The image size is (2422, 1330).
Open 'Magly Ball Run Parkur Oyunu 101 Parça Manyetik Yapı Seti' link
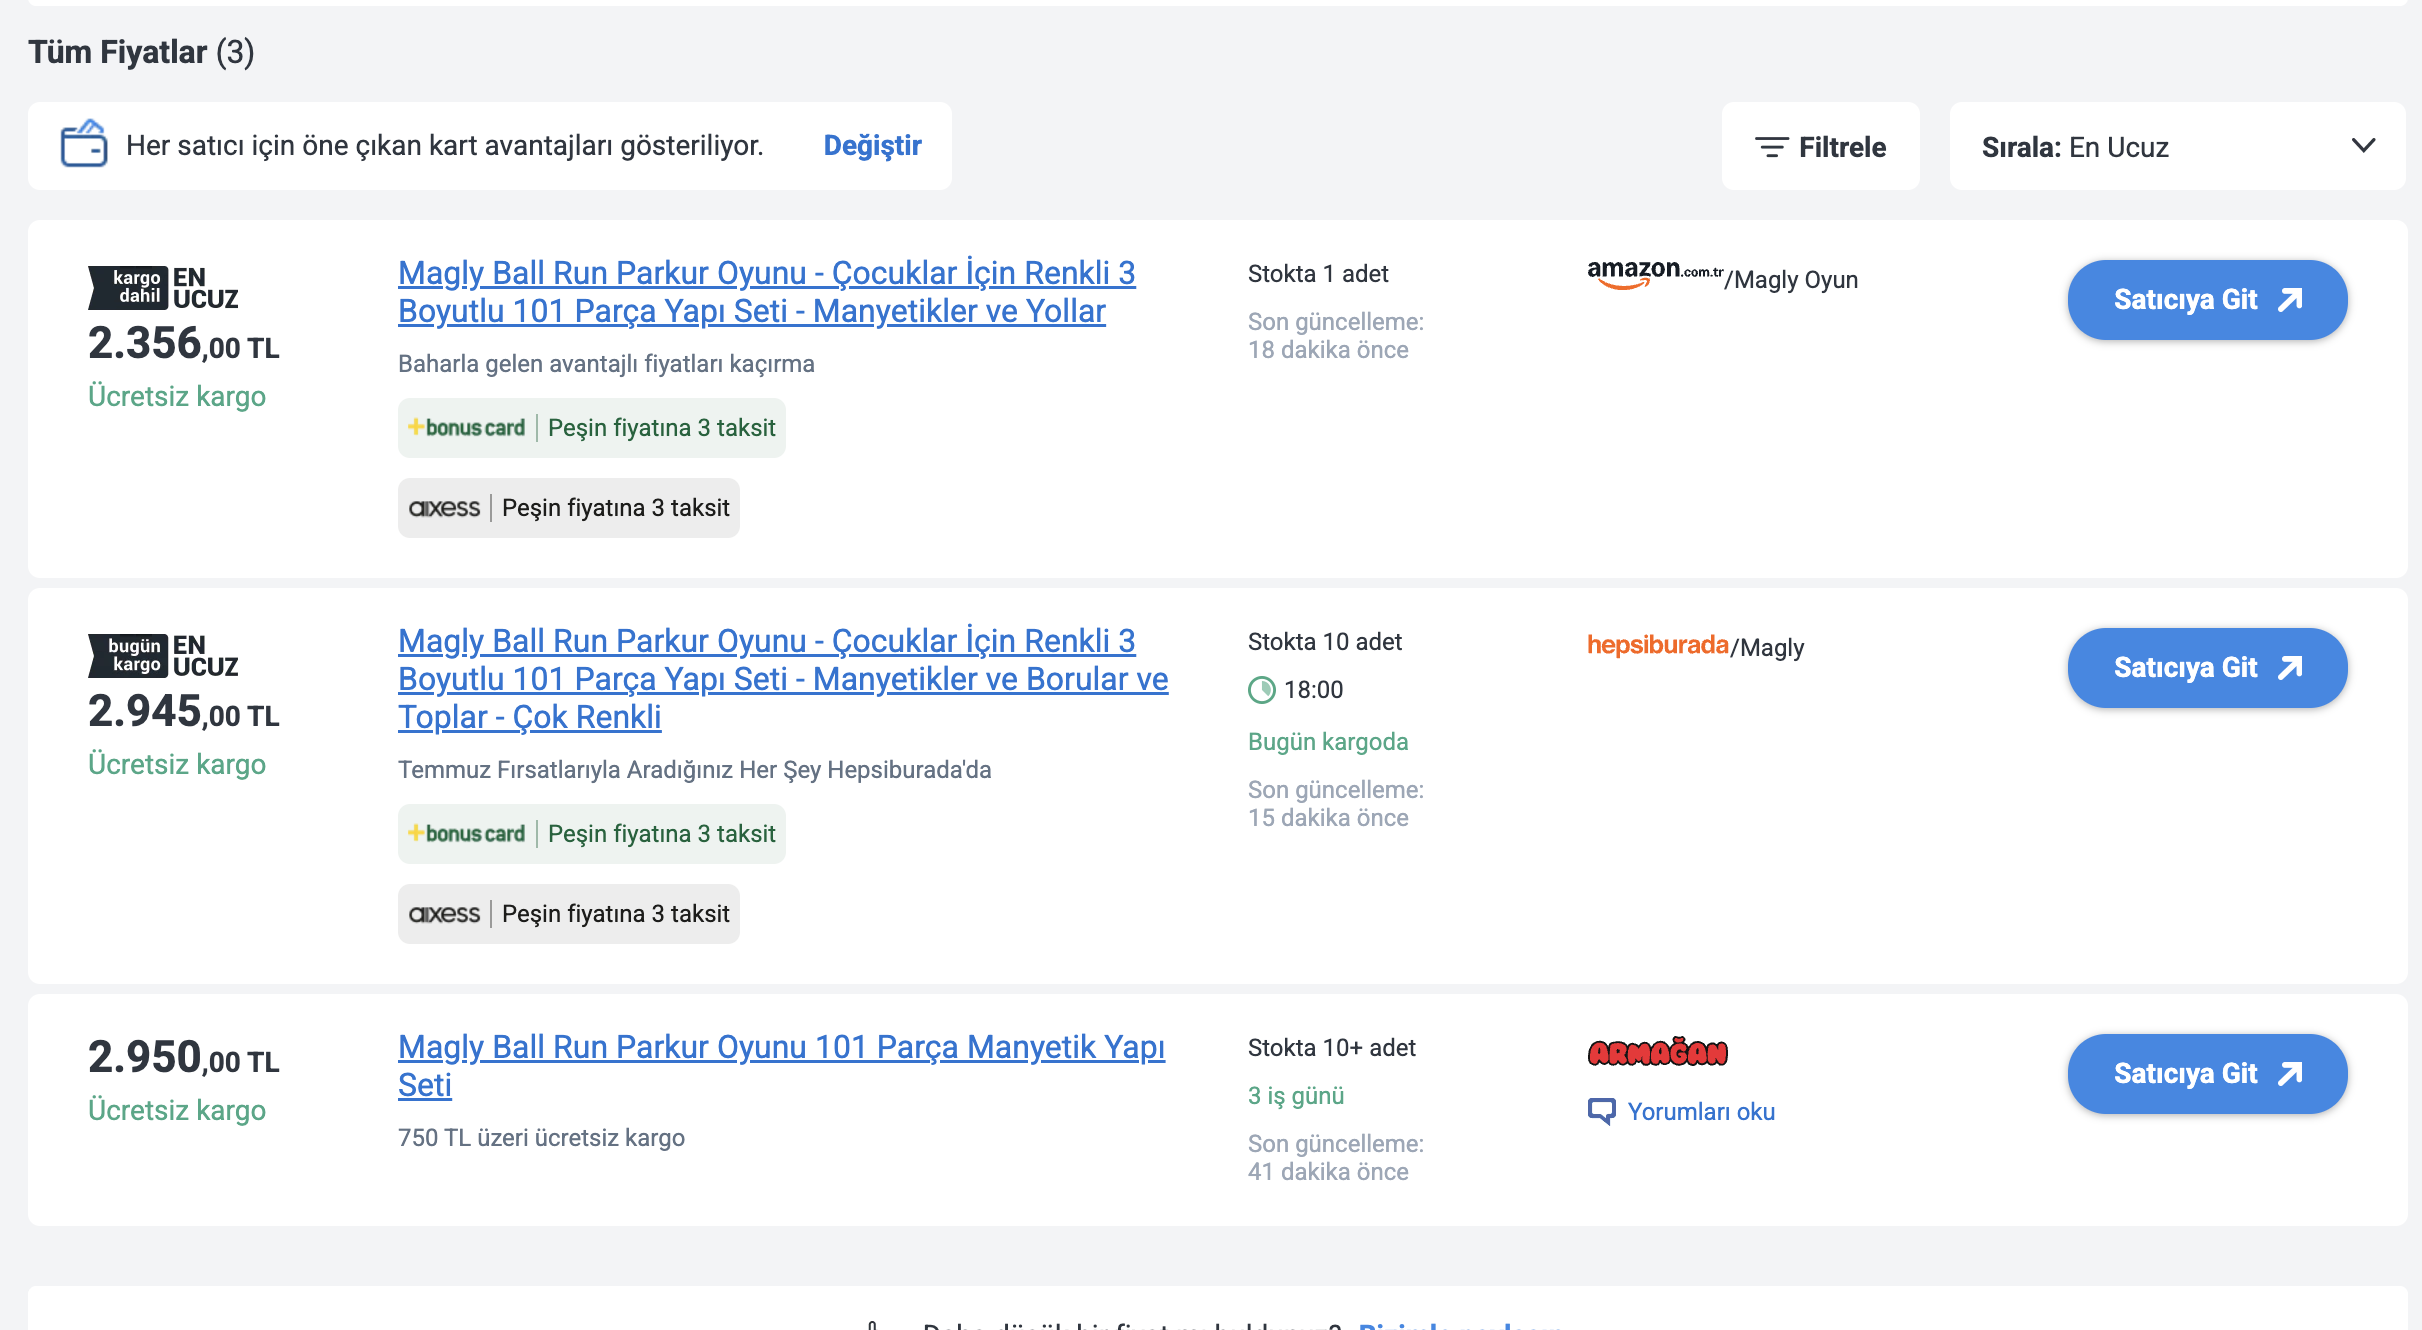[x=781, y=1065]
